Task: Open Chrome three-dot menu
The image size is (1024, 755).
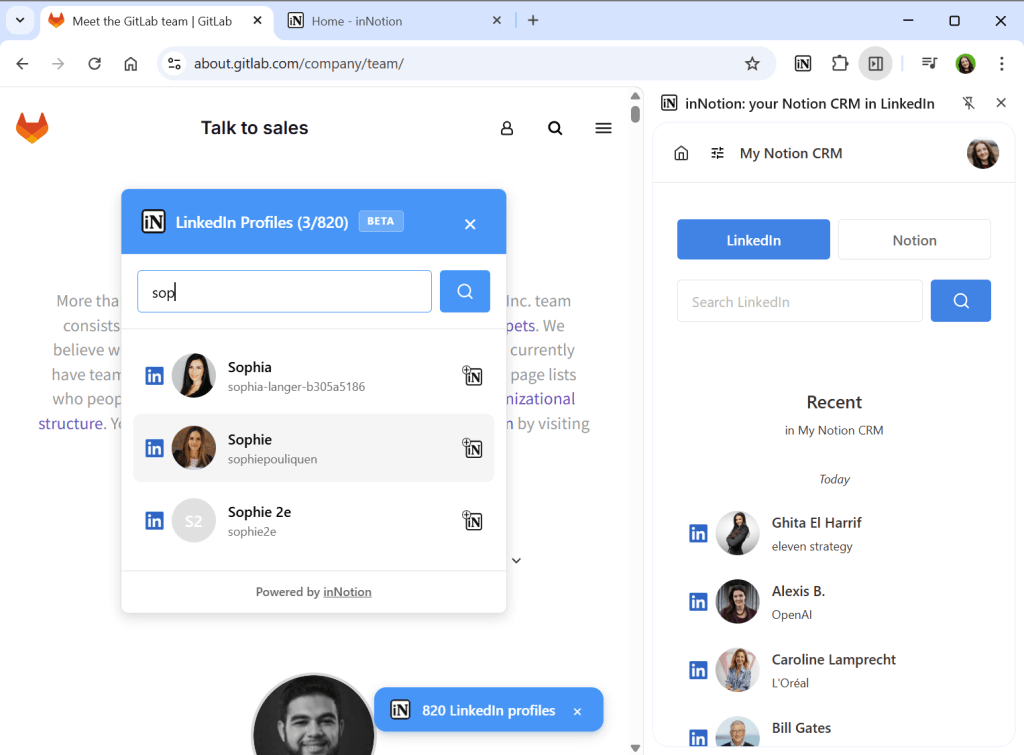Action: 1001,63
